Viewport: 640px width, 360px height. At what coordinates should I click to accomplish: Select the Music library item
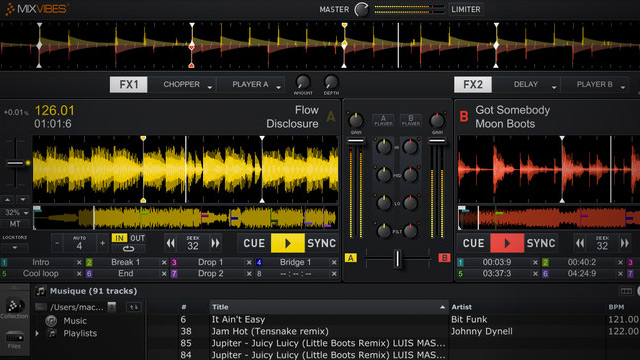(75, 321)
